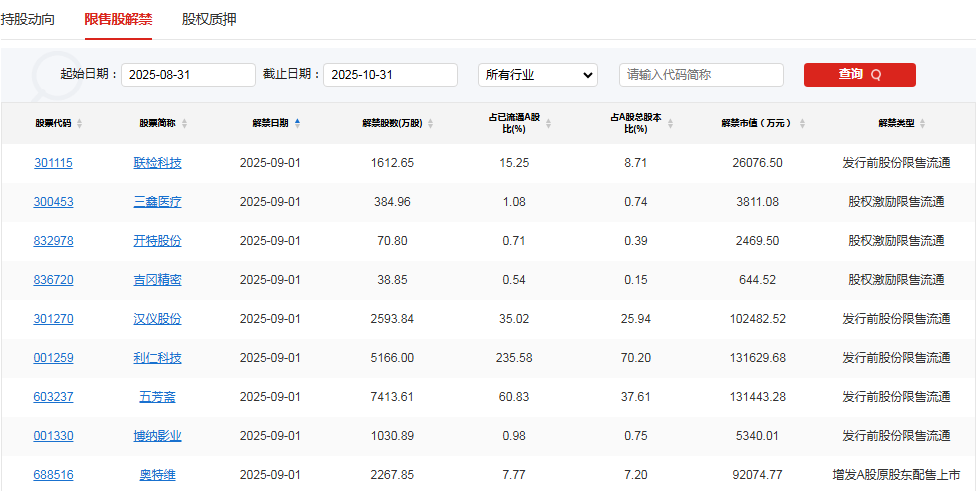Open stock name 奥特维 link
The image size is (980, 491).
click(158, 475)
